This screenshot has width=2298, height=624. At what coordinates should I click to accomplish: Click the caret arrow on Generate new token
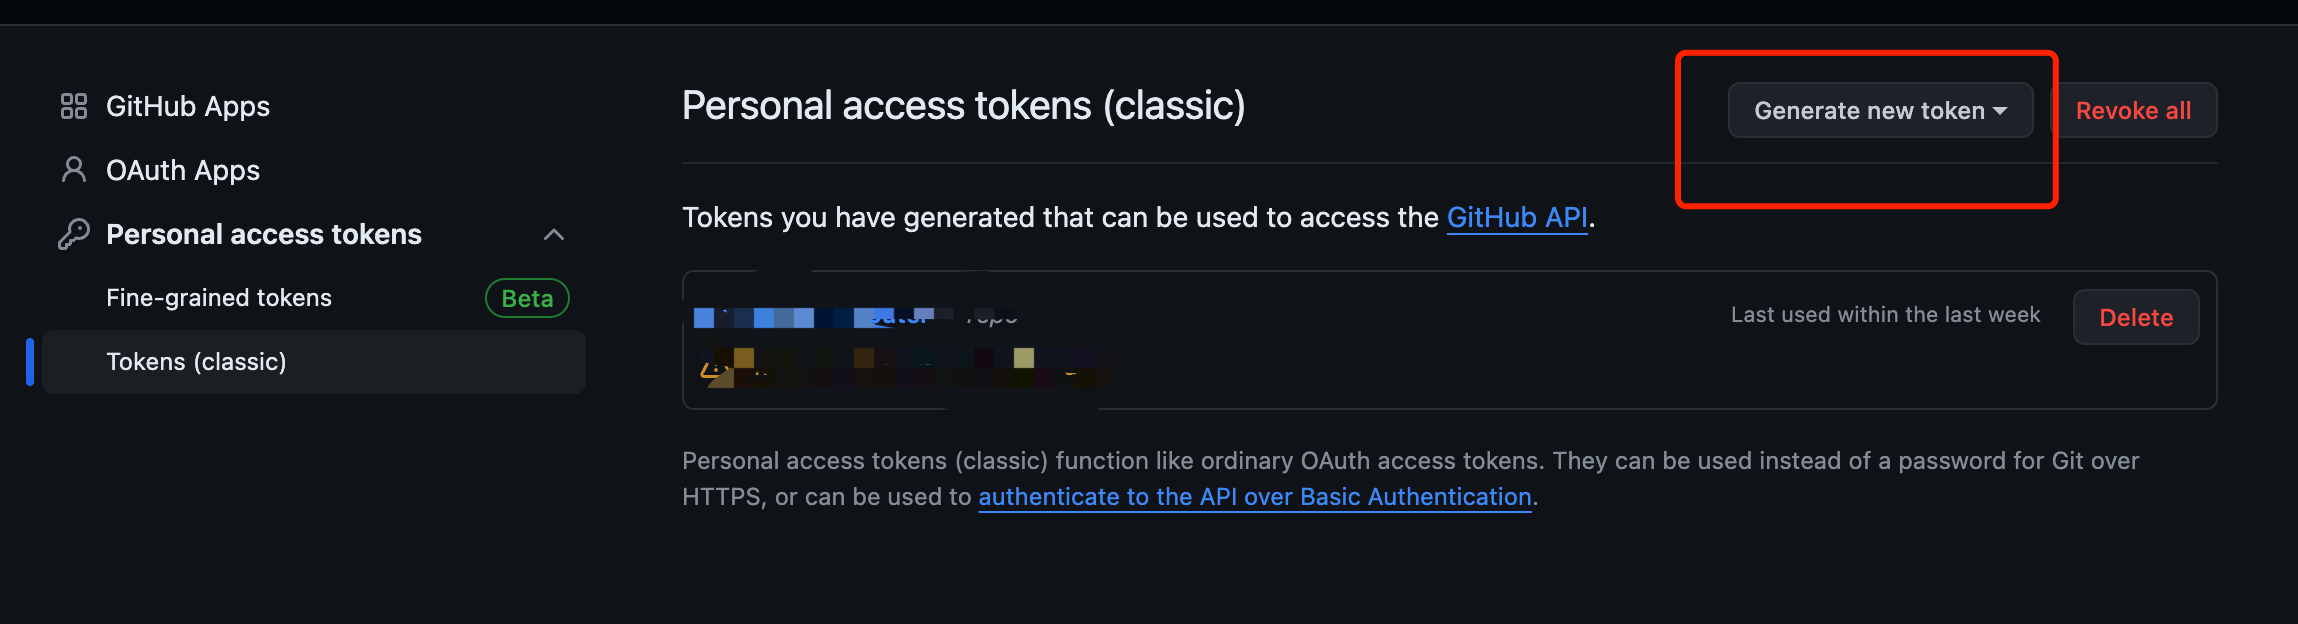pyautogui.click(x=2000, y=111)
